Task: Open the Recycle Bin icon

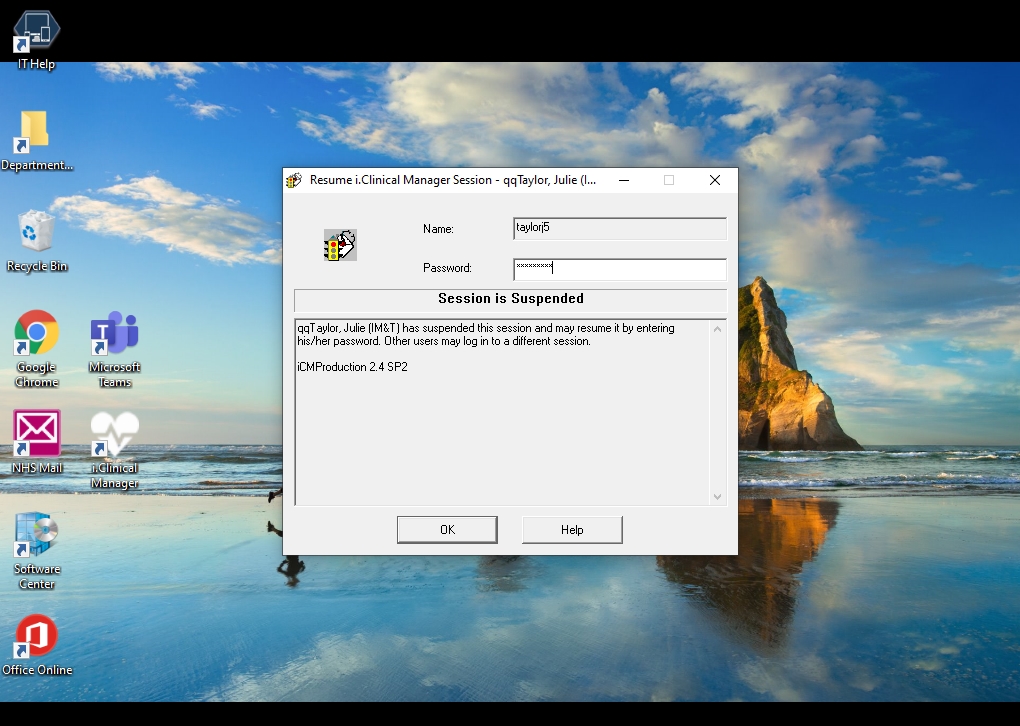Action: (x=36, y=241)
